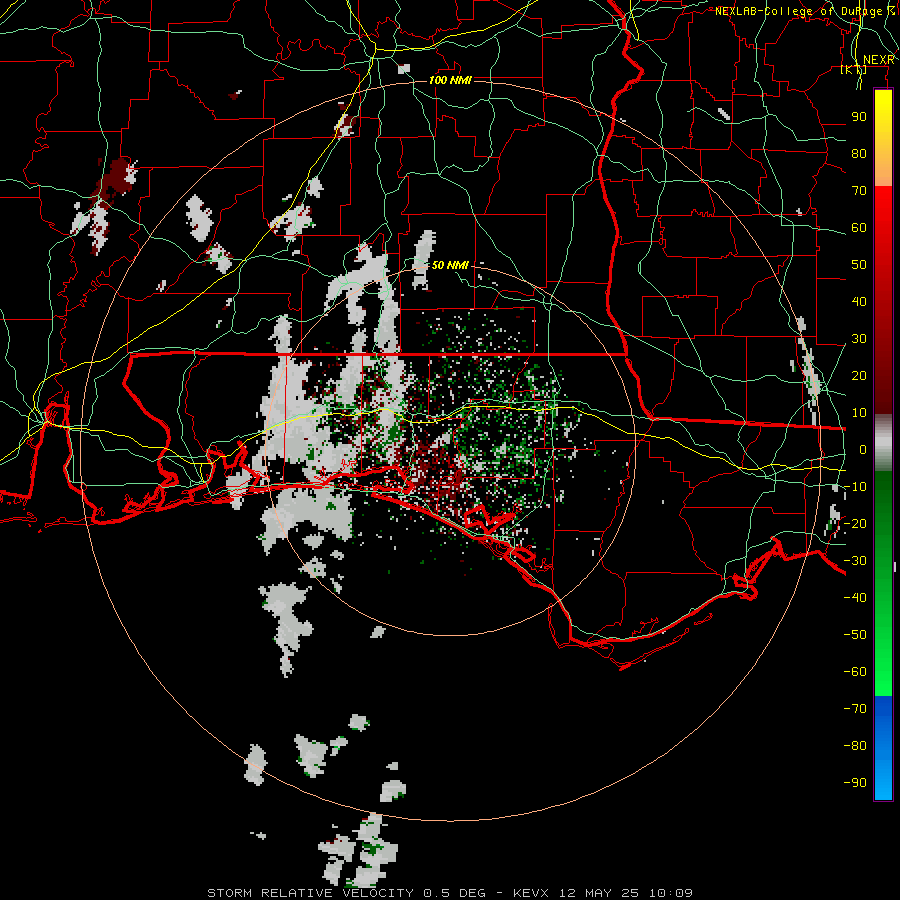Click the "100 NMI" range ring label
Viewport: 900px width, 900px height.
(x=450, y=80)
